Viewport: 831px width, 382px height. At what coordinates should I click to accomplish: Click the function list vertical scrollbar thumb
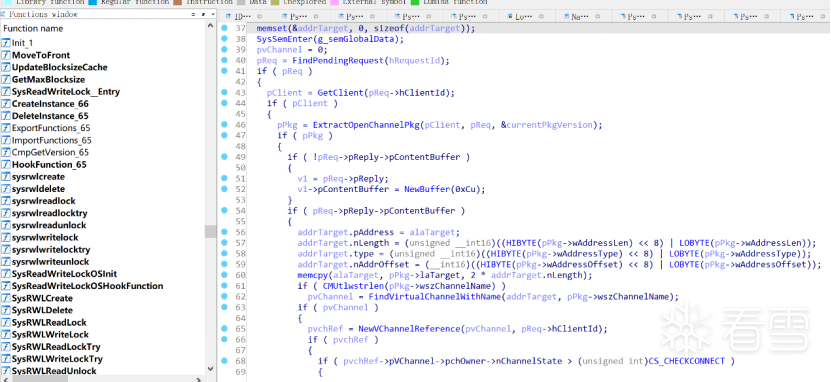(210, 232)
